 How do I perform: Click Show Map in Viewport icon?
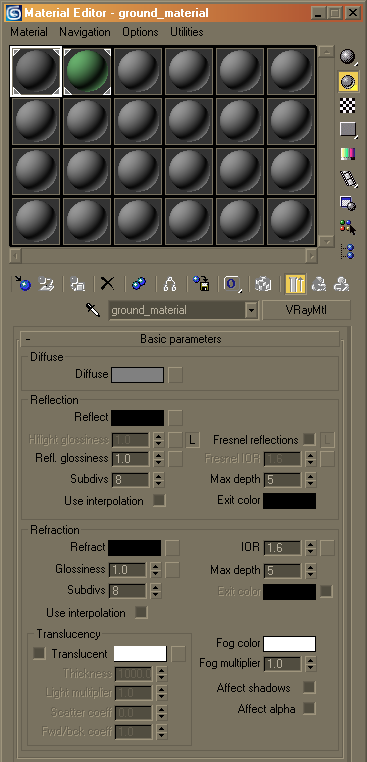point(263,284)
